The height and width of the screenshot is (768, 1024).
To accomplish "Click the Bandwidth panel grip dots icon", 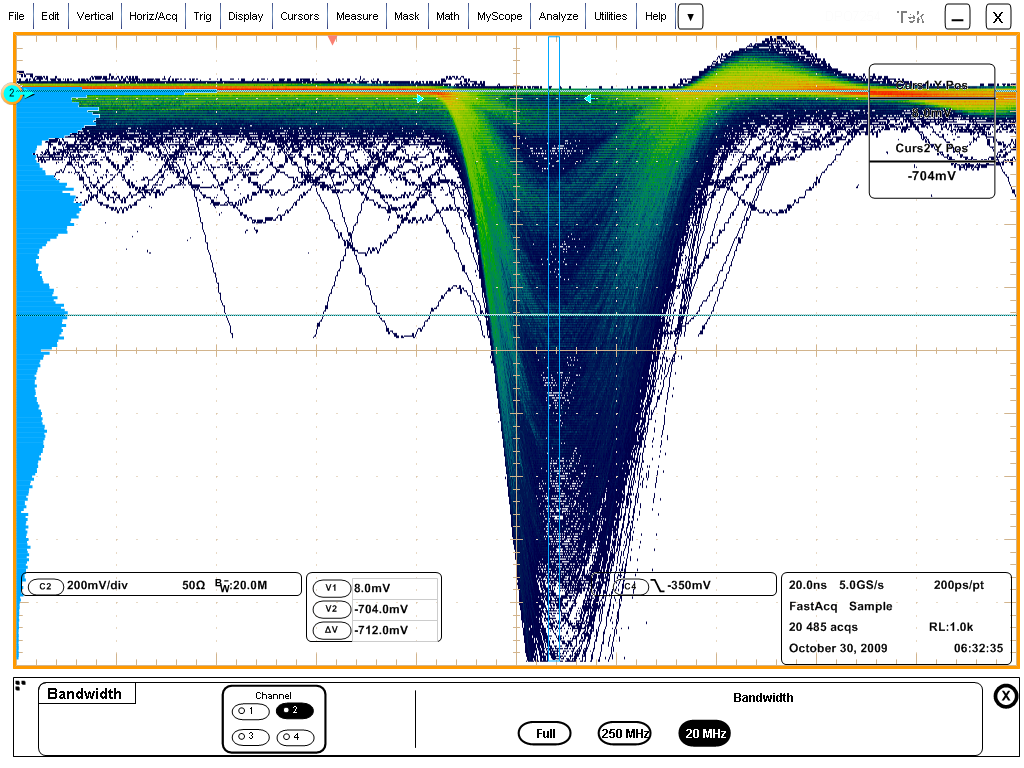I will pyautogui.click(x=20, y=685).
